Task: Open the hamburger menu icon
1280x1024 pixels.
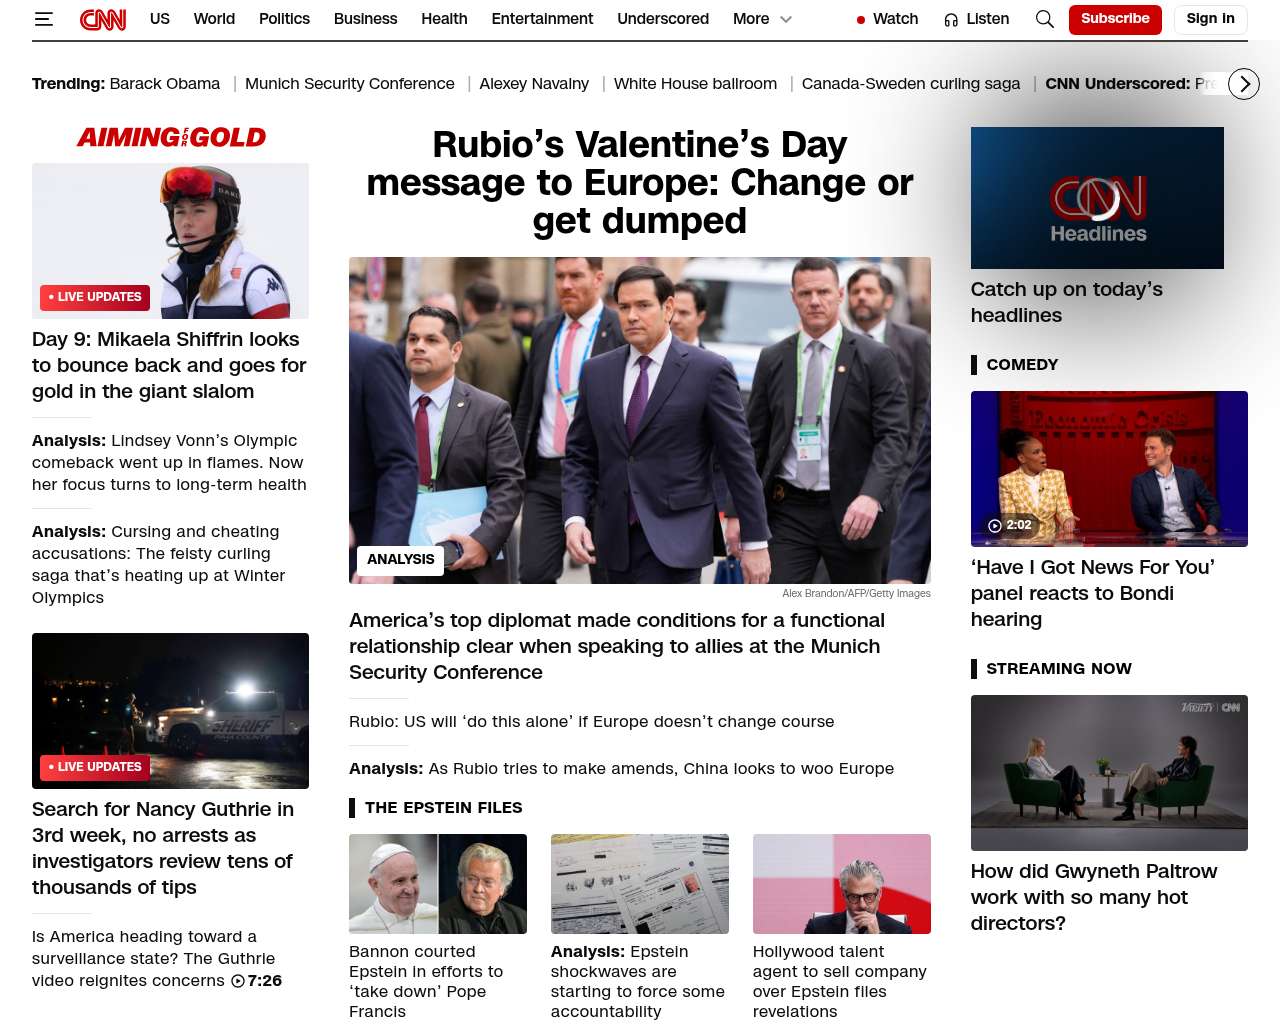Action: pos(43,19)
